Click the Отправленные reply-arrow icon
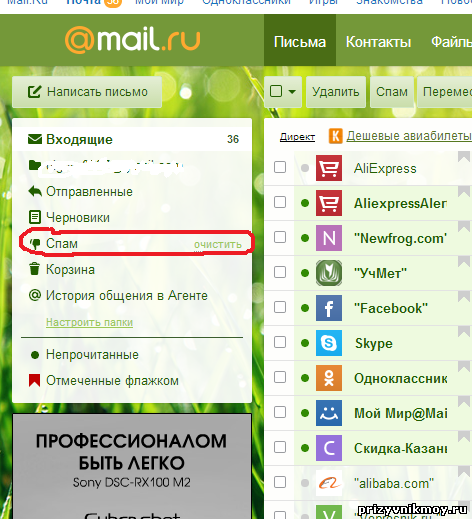 [35, 191]
